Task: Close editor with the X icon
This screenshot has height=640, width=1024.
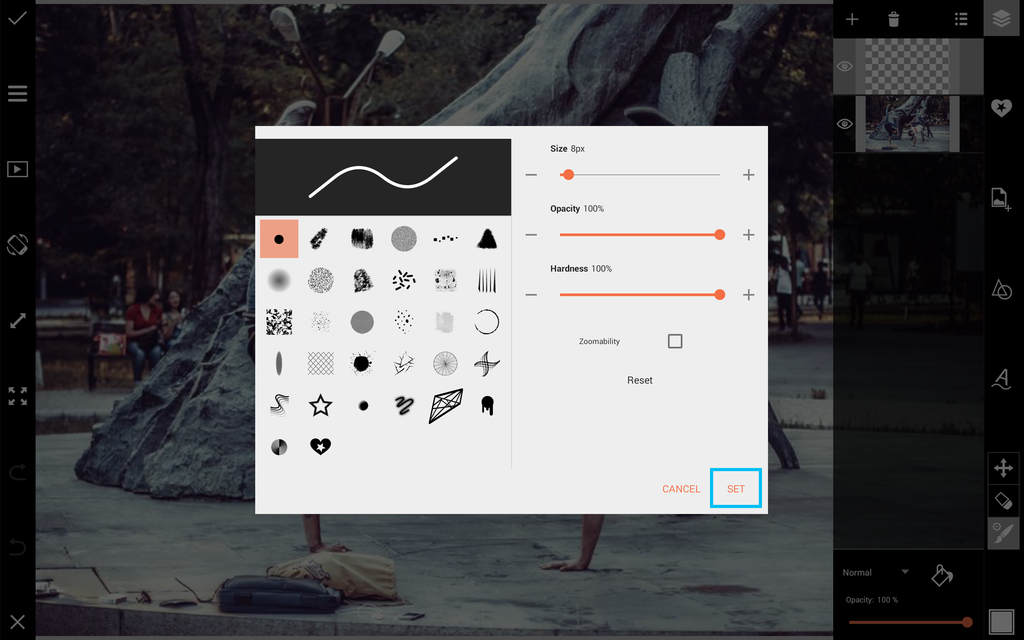Action: point(18,622)
